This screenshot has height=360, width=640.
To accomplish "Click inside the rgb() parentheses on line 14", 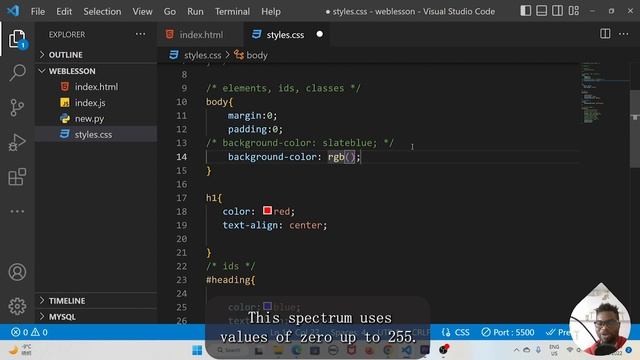I will point(350,157).
